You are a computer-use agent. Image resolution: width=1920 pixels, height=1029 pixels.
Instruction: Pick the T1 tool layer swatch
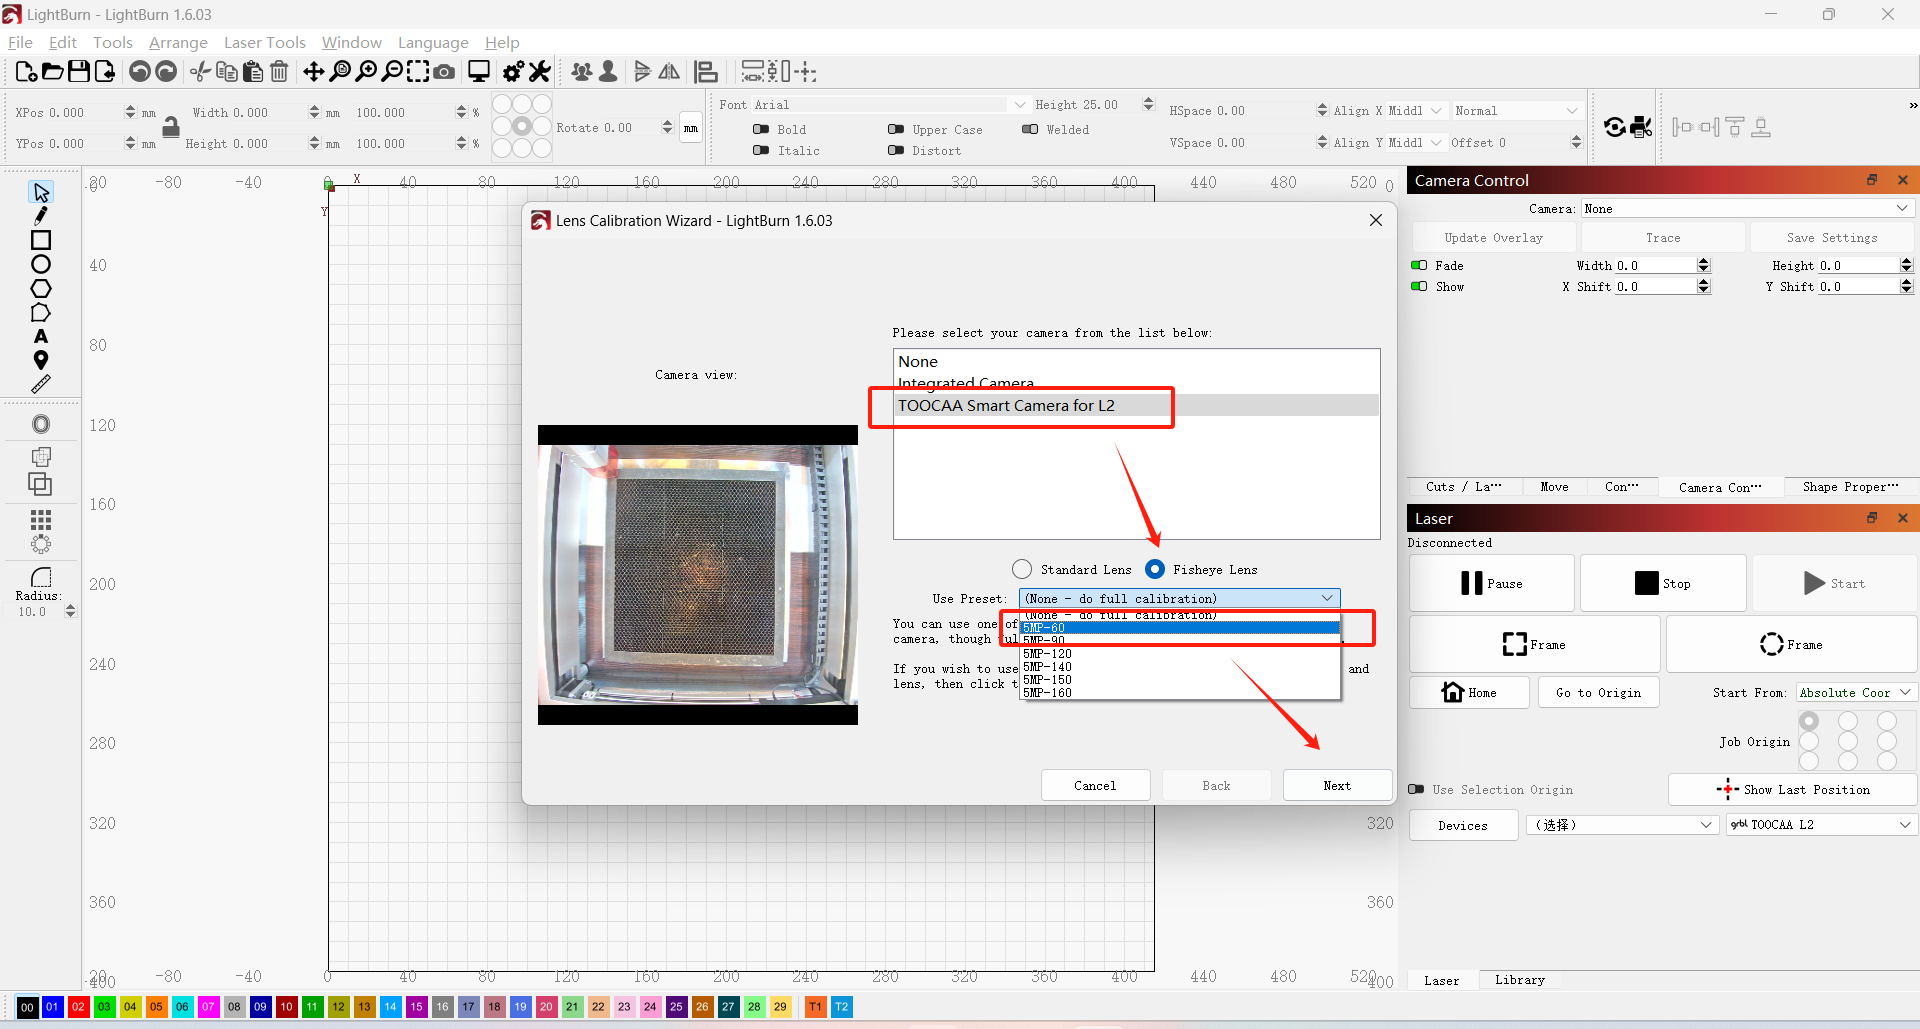click(x=816, y=1007)
